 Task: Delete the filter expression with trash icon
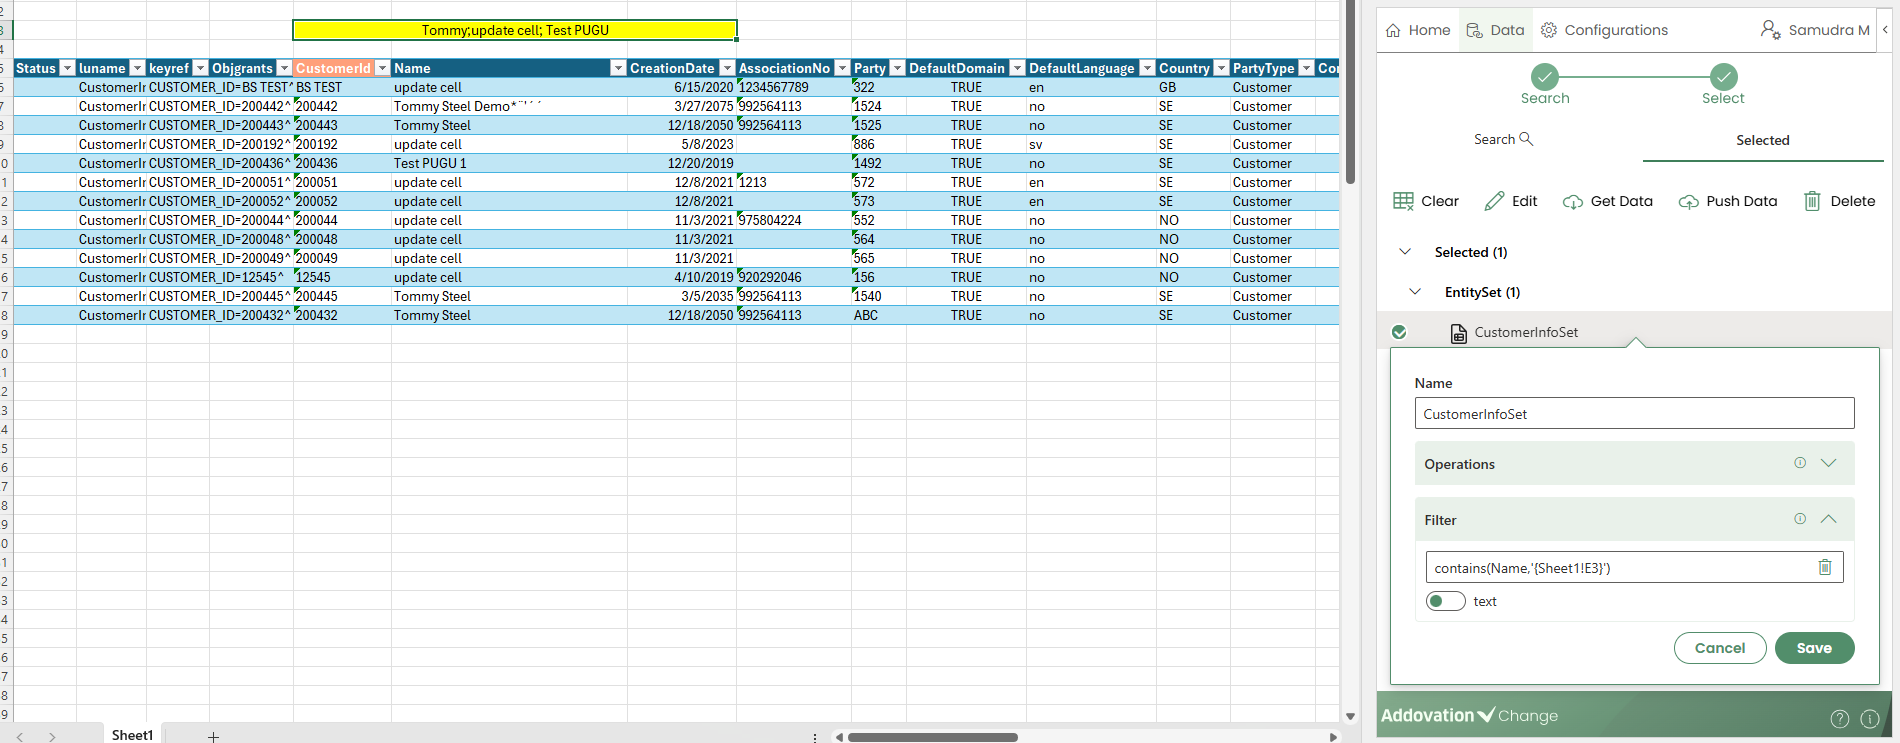[1824, 567]
